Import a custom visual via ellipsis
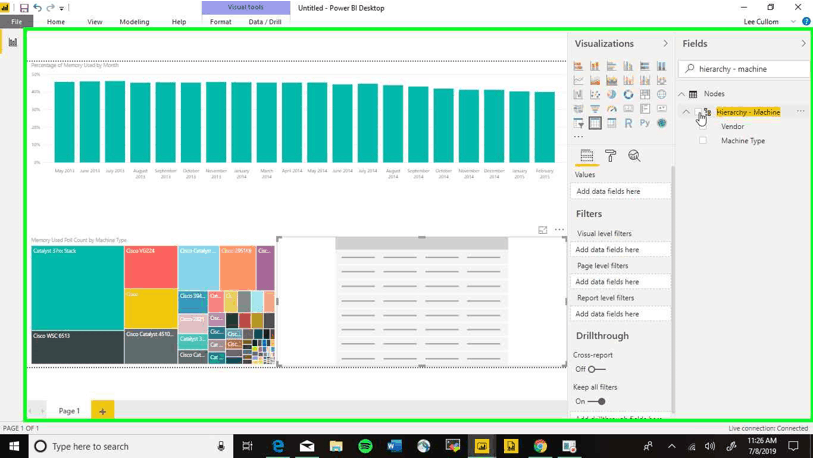 pos(578,137)
